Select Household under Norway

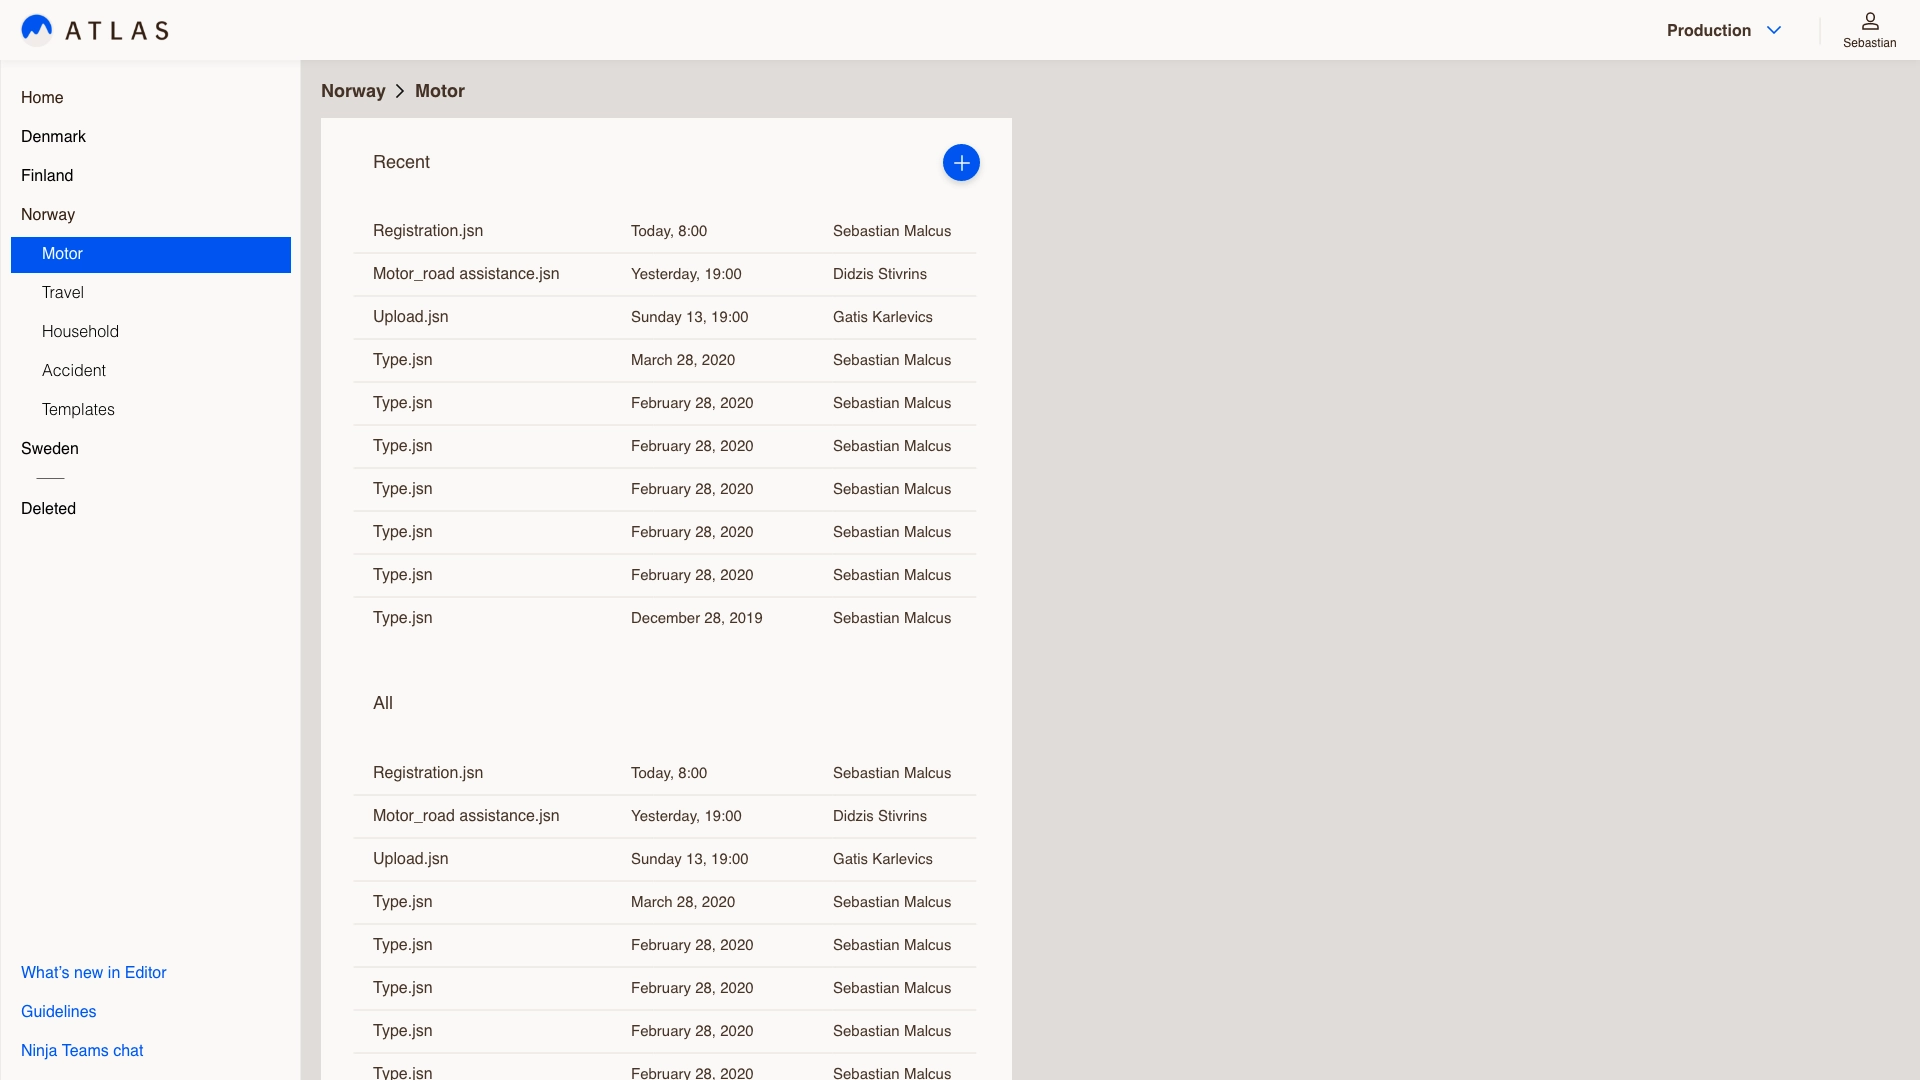80,331
